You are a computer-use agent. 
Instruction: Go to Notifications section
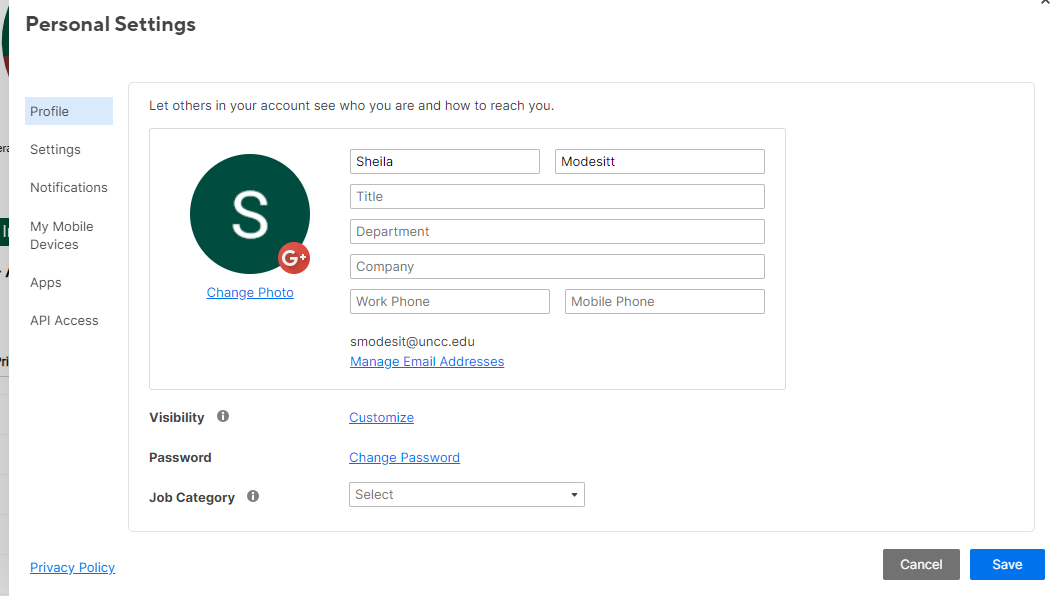[x=69, y=188]
